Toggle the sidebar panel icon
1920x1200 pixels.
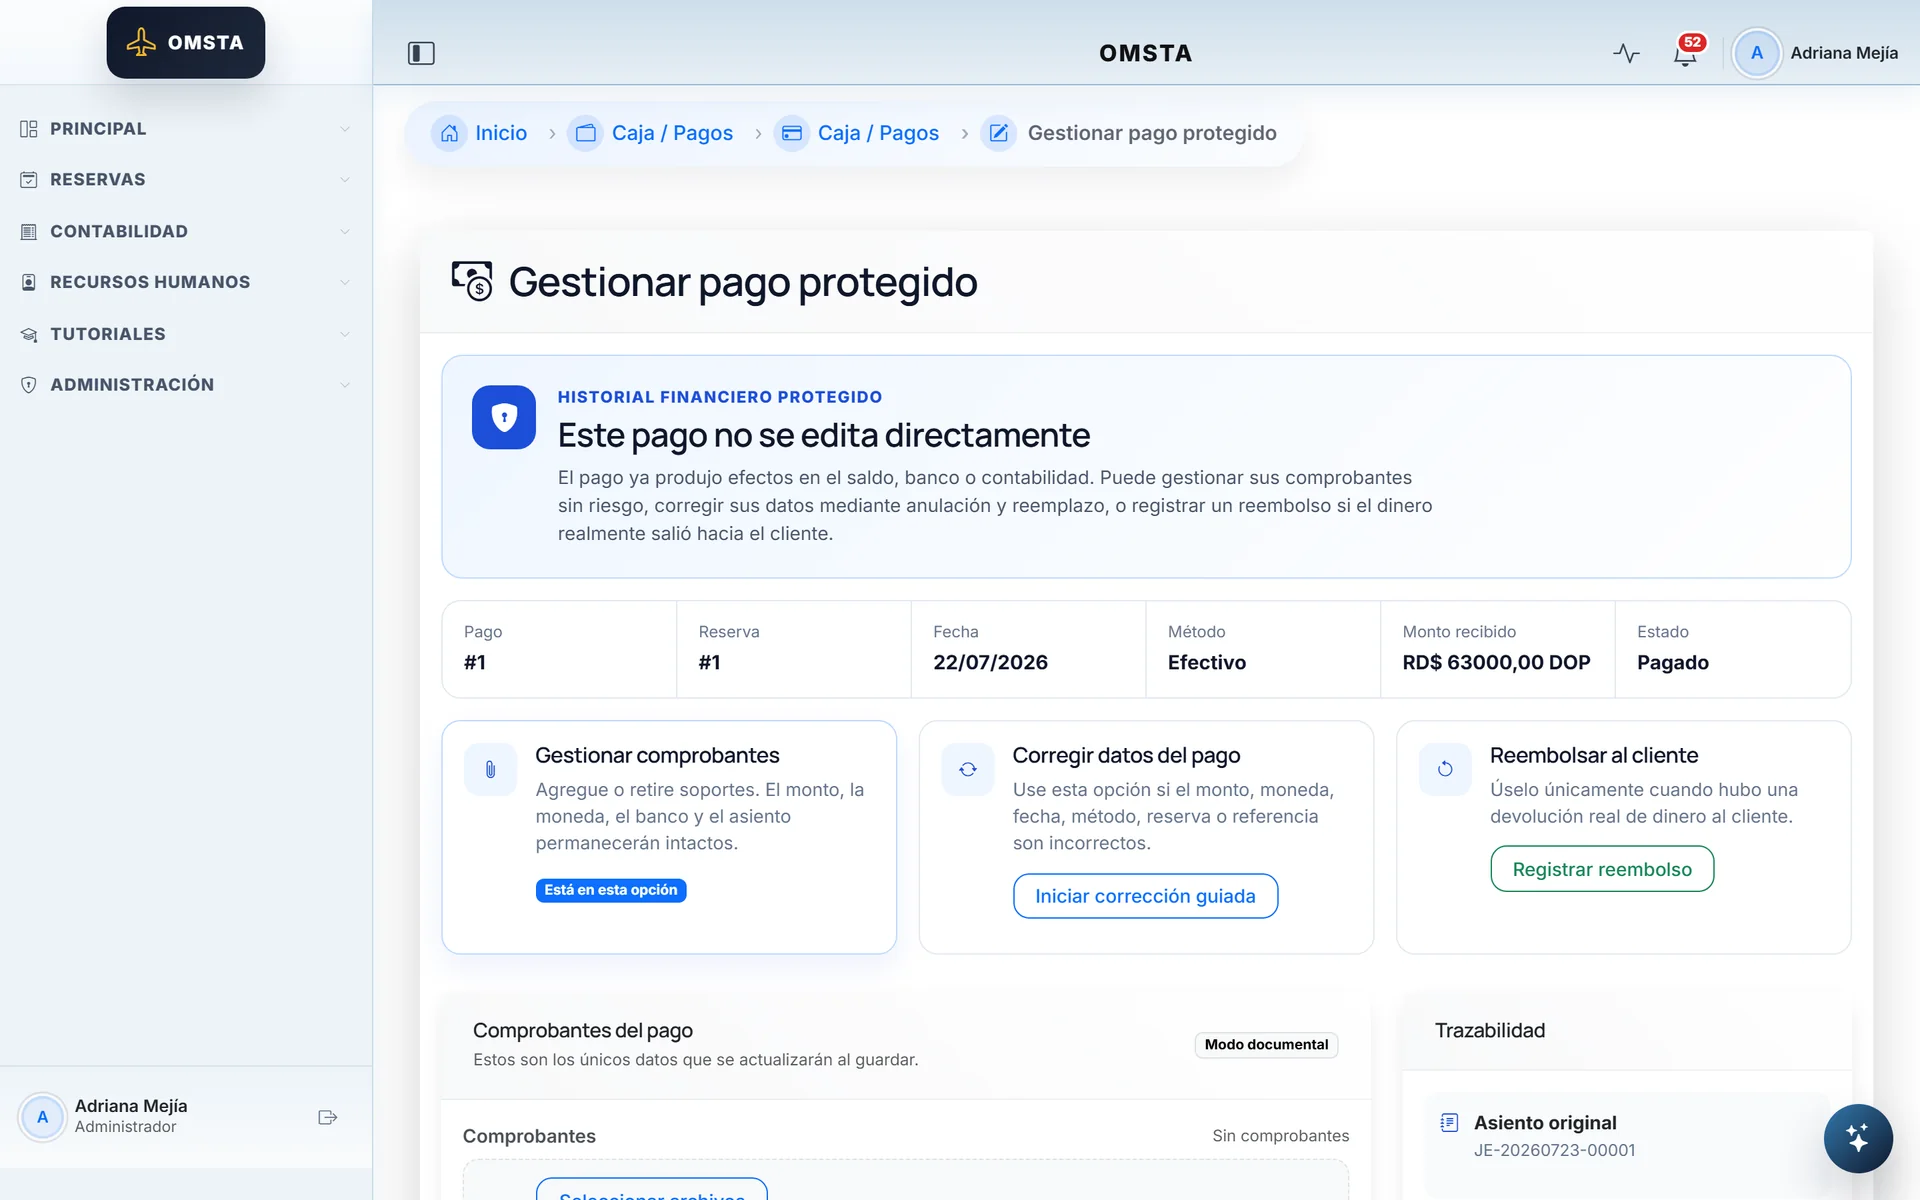pos(421,53)
